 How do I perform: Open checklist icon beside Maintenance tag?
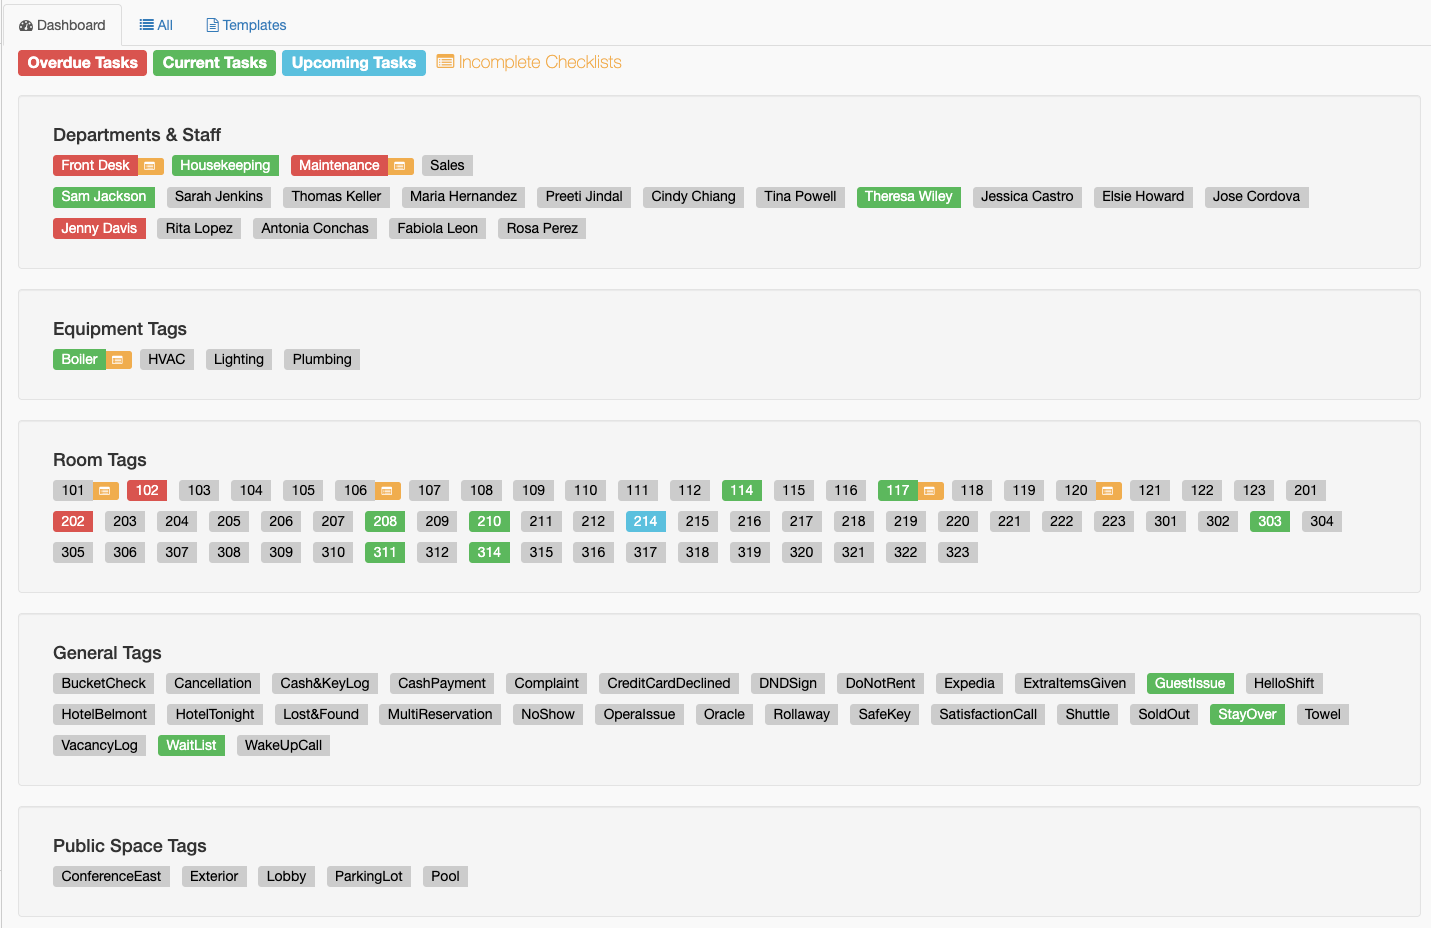pyautogui.click(x=400, y=166)
